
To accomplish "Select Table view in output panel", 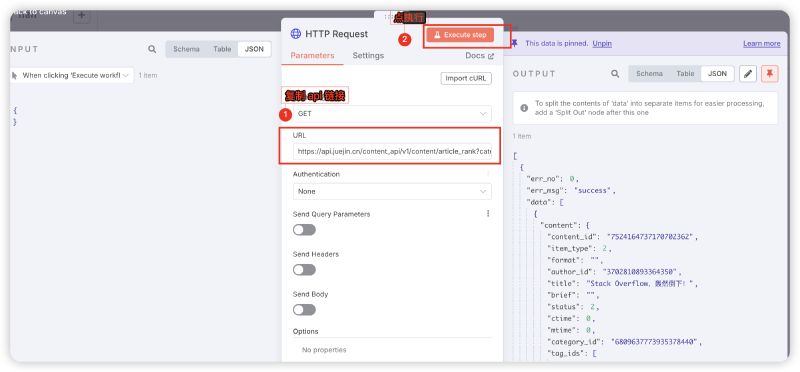I will [685, 73].
